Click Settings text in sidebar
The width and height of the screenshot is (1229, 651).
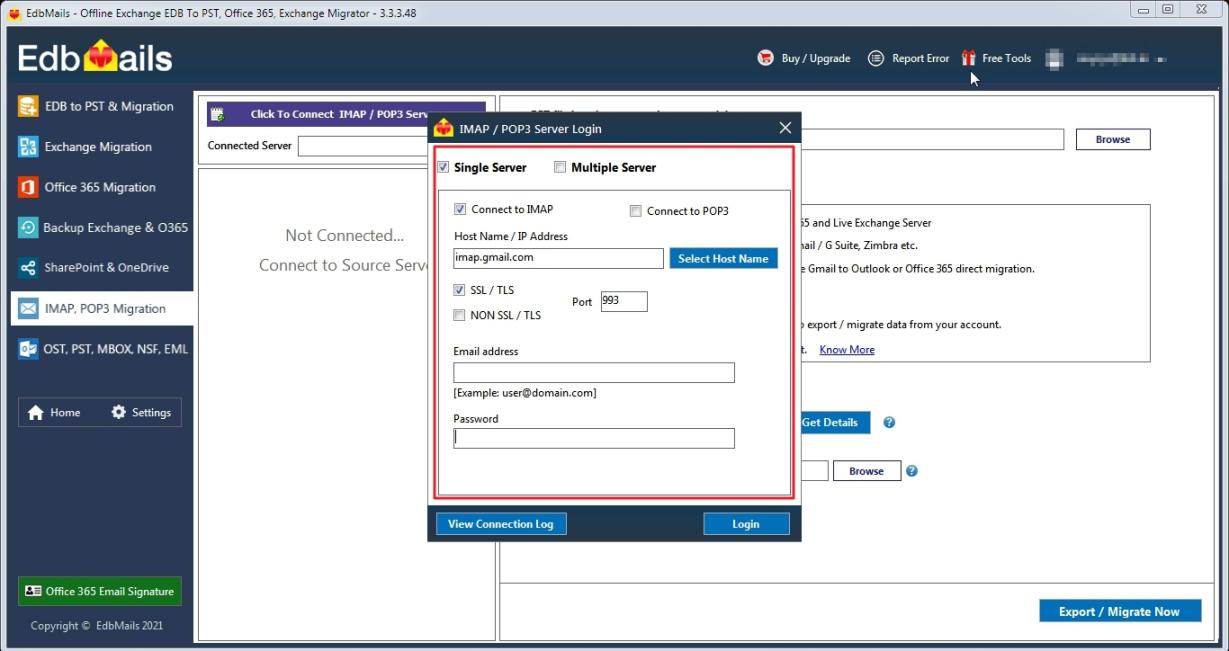(151, 412)
